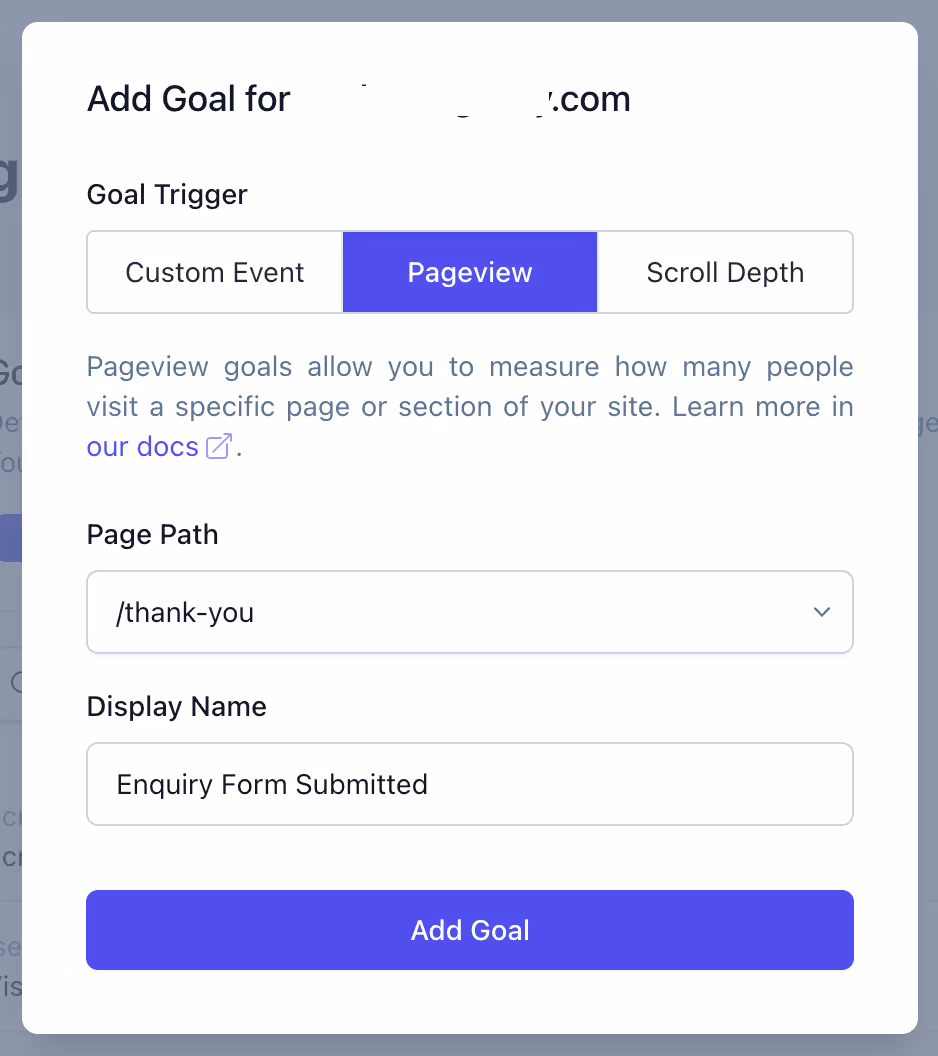Click the highlighted Pageview segment in the trigger selector
This screenshot has height=1056, width=938.
tap(469, 271)
